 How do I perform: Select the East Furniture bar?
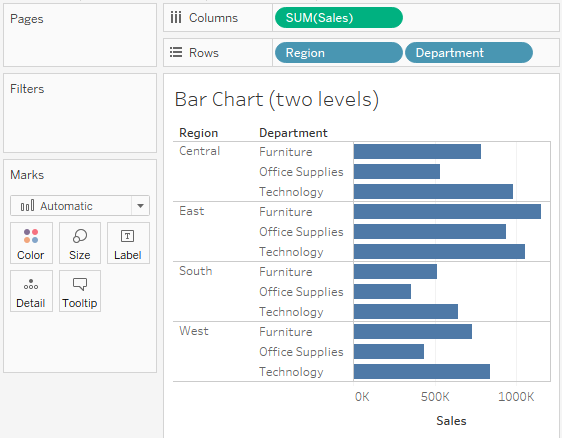[x=447, y=211]
